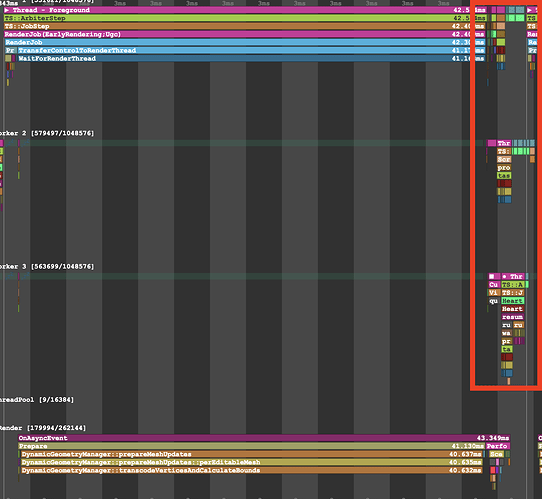The width and height of the screenshot is (542, 499).
Task: Click the Scr bar in Worker 2
Action: click(504, 159)
